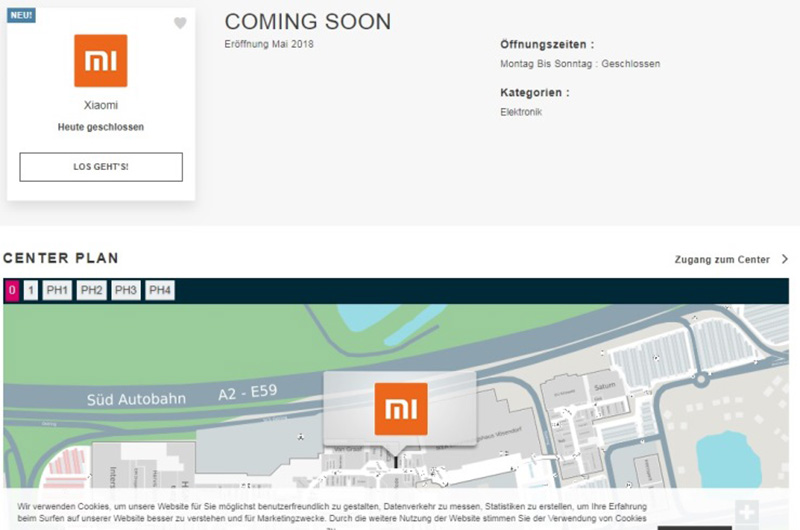The width and height of the screenshot is (800, 530).
Task: Click the LOS GEHT'S! button
Action: click(101, 167)
